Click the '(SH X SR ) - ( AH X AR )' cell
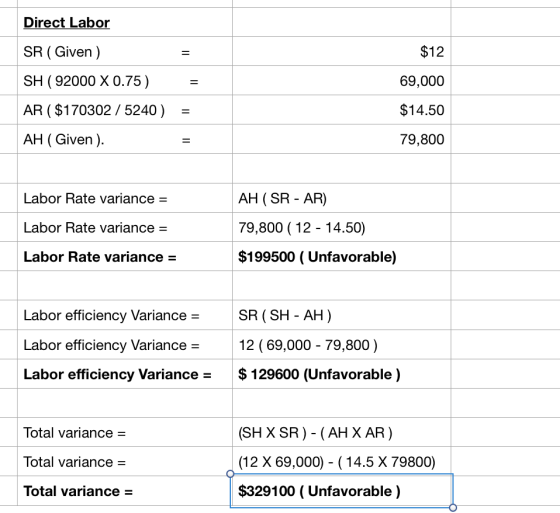Screen dimensions: 560x513 pos(341,433)
